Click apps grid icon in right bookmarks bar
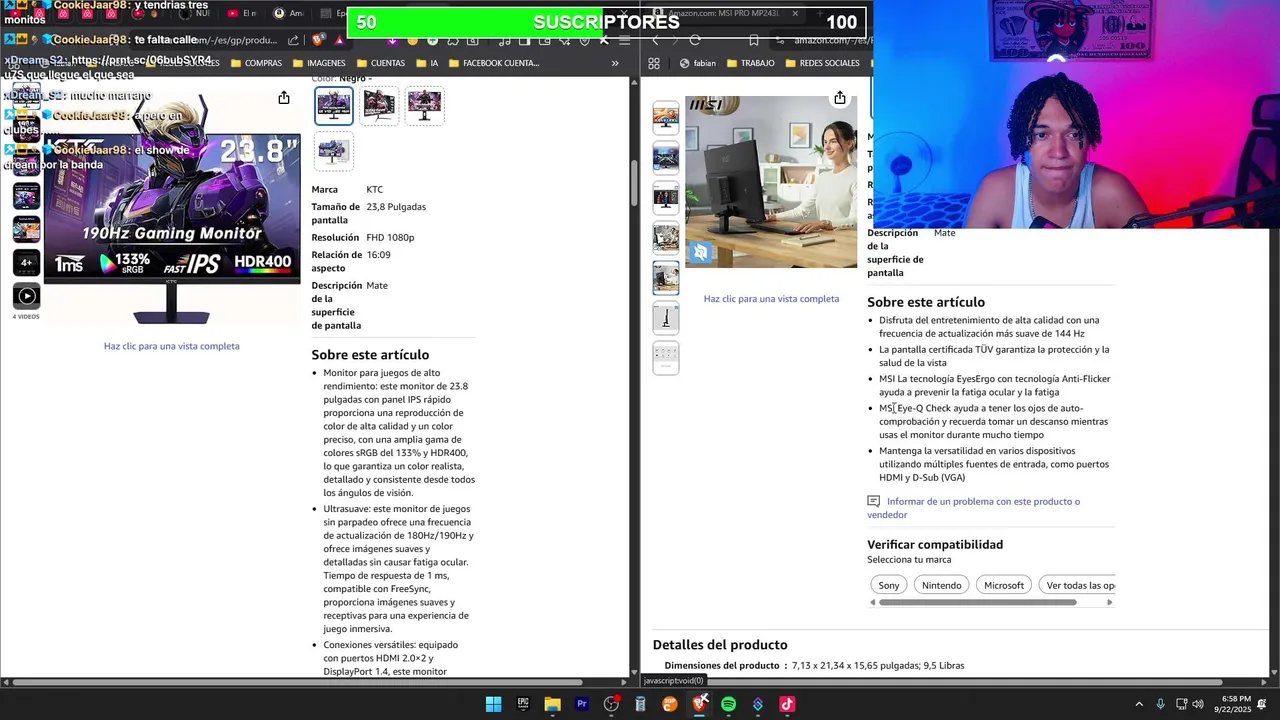The width and height of the screenshot is (1280, 720). (x=654, y=63)
